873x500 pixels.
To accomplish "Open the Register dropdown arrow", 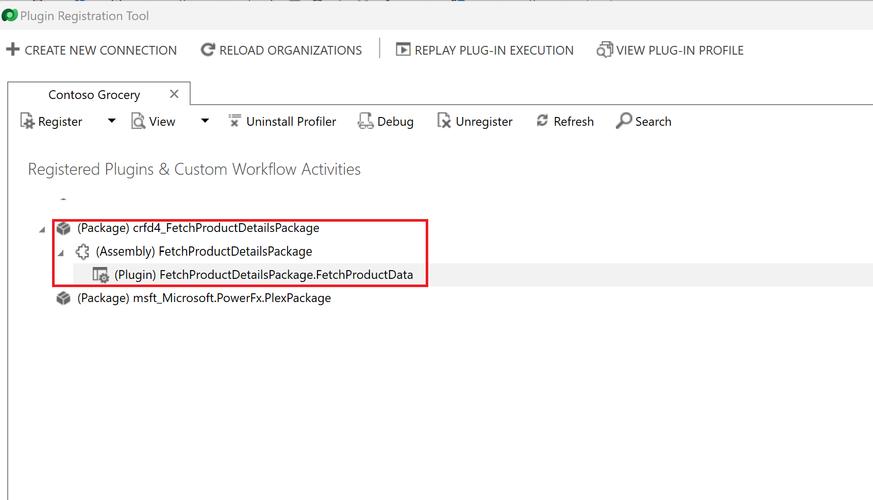I will 111,121.
